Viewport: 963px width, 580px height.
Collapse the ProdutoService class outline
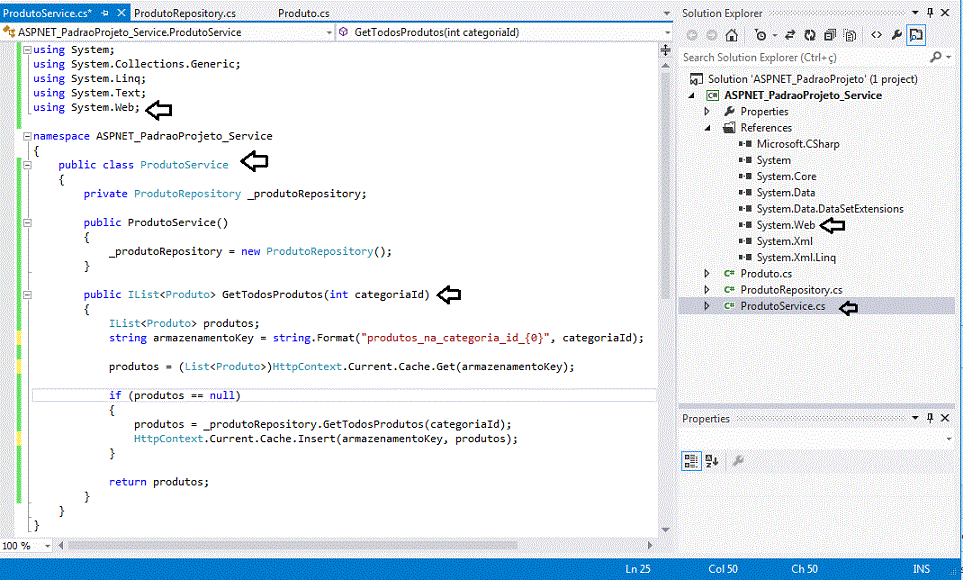pyautogui.click(x=27, y=165)
